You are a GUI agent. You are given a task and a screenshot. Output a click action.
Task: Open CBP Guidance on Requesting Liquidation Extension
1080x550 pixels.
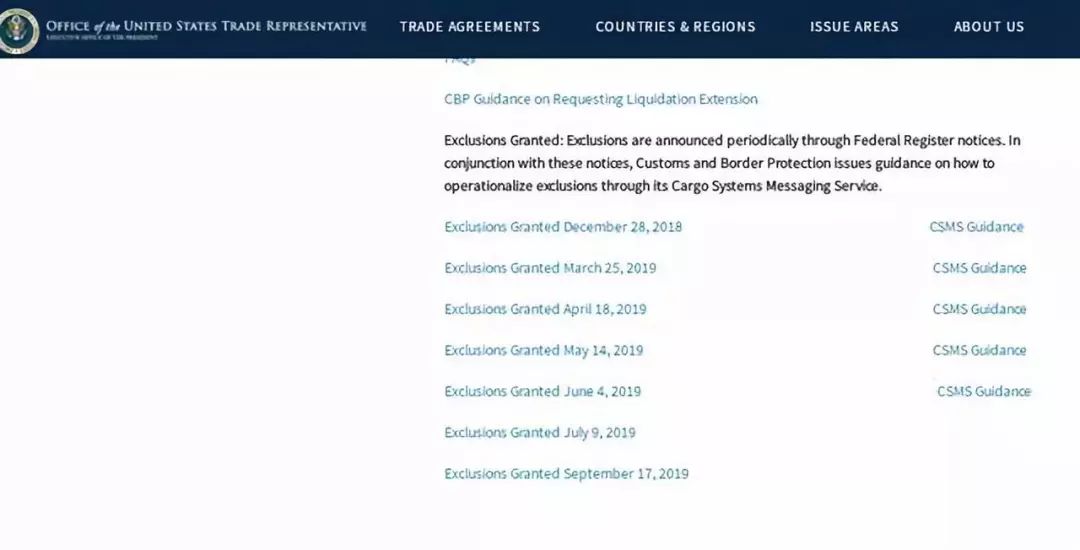(601, 99)
